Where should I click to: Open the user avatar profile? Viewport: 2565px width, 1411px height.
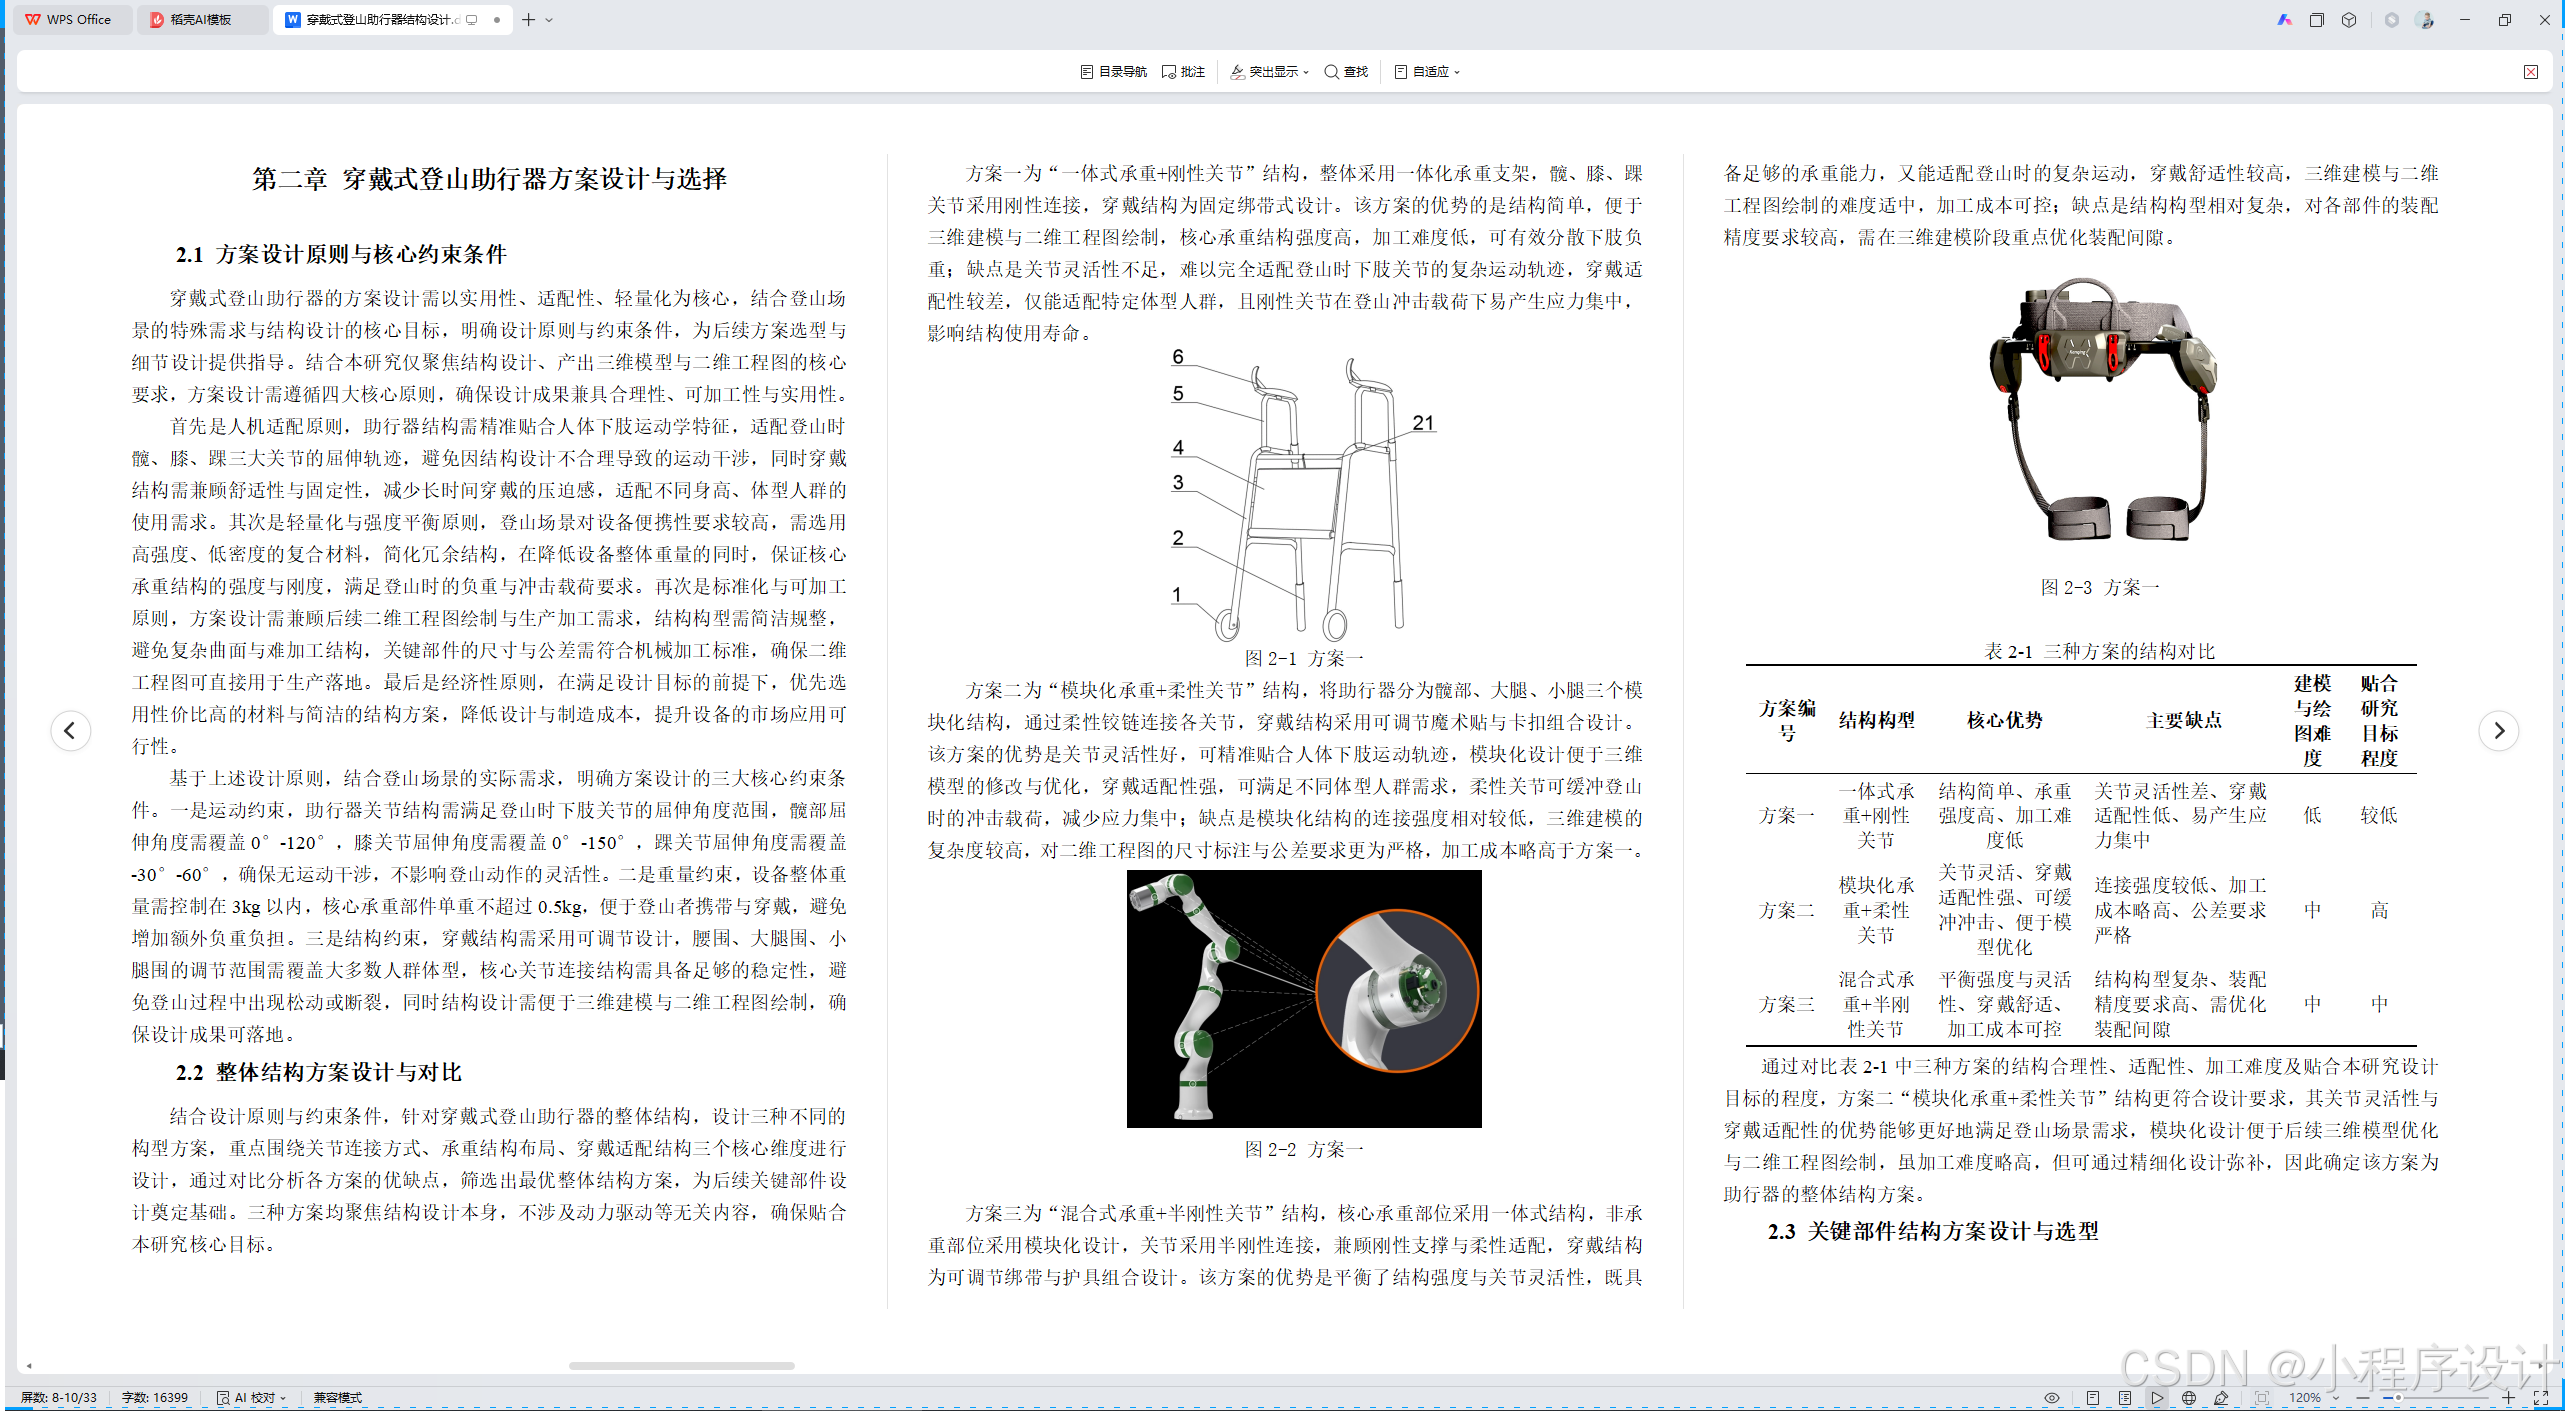click(x=2425, y=19)
